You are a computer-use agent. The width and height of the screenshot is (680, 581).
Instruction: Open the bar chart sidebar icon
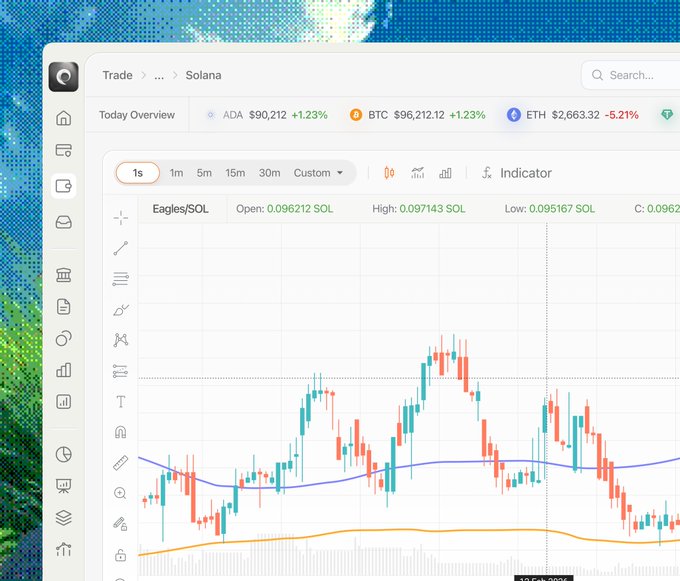(64, 370)
